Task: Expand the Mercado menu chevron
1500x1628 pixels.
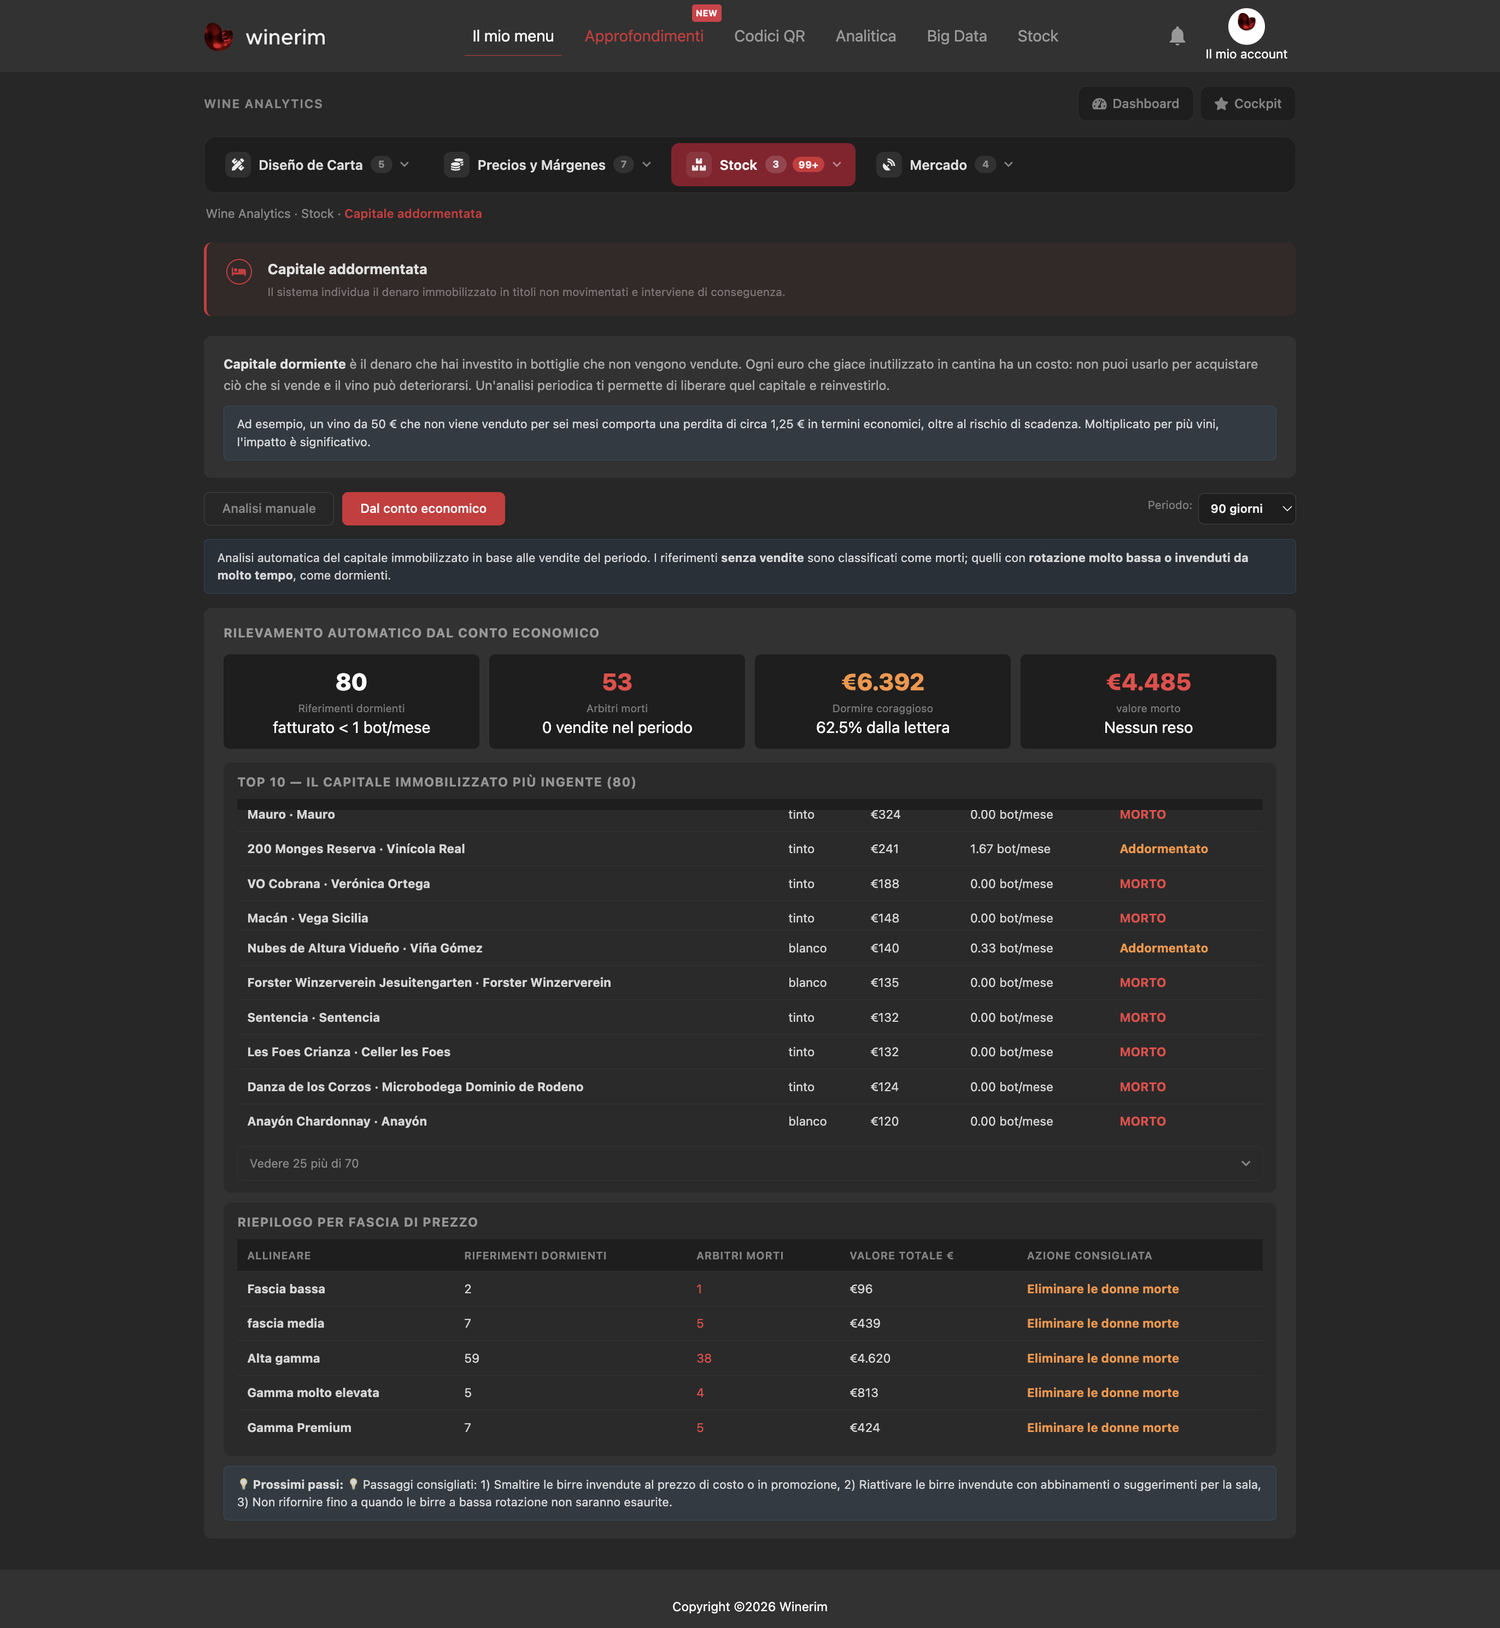Action: click(1008, 165)
